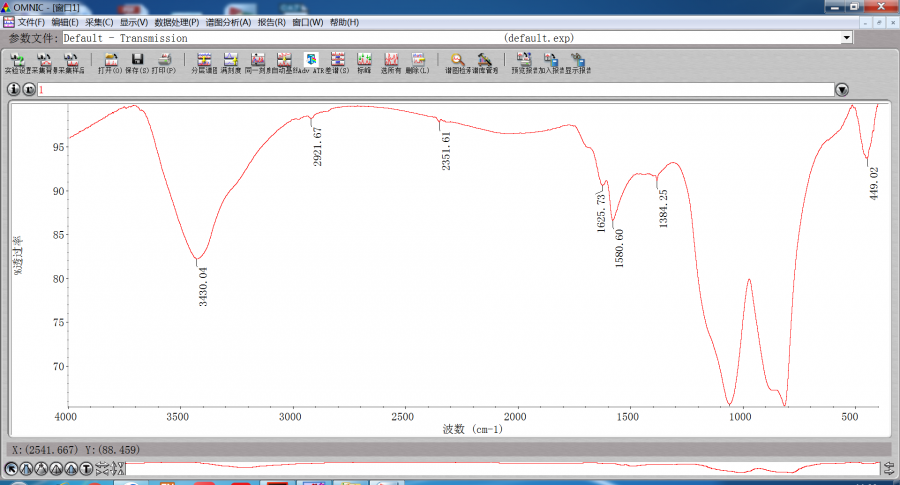Click the 1580.60 peak label
Image resolution: width=900 pixels, height=485 pixels.
pyautogui.click(x=619, y=249)
